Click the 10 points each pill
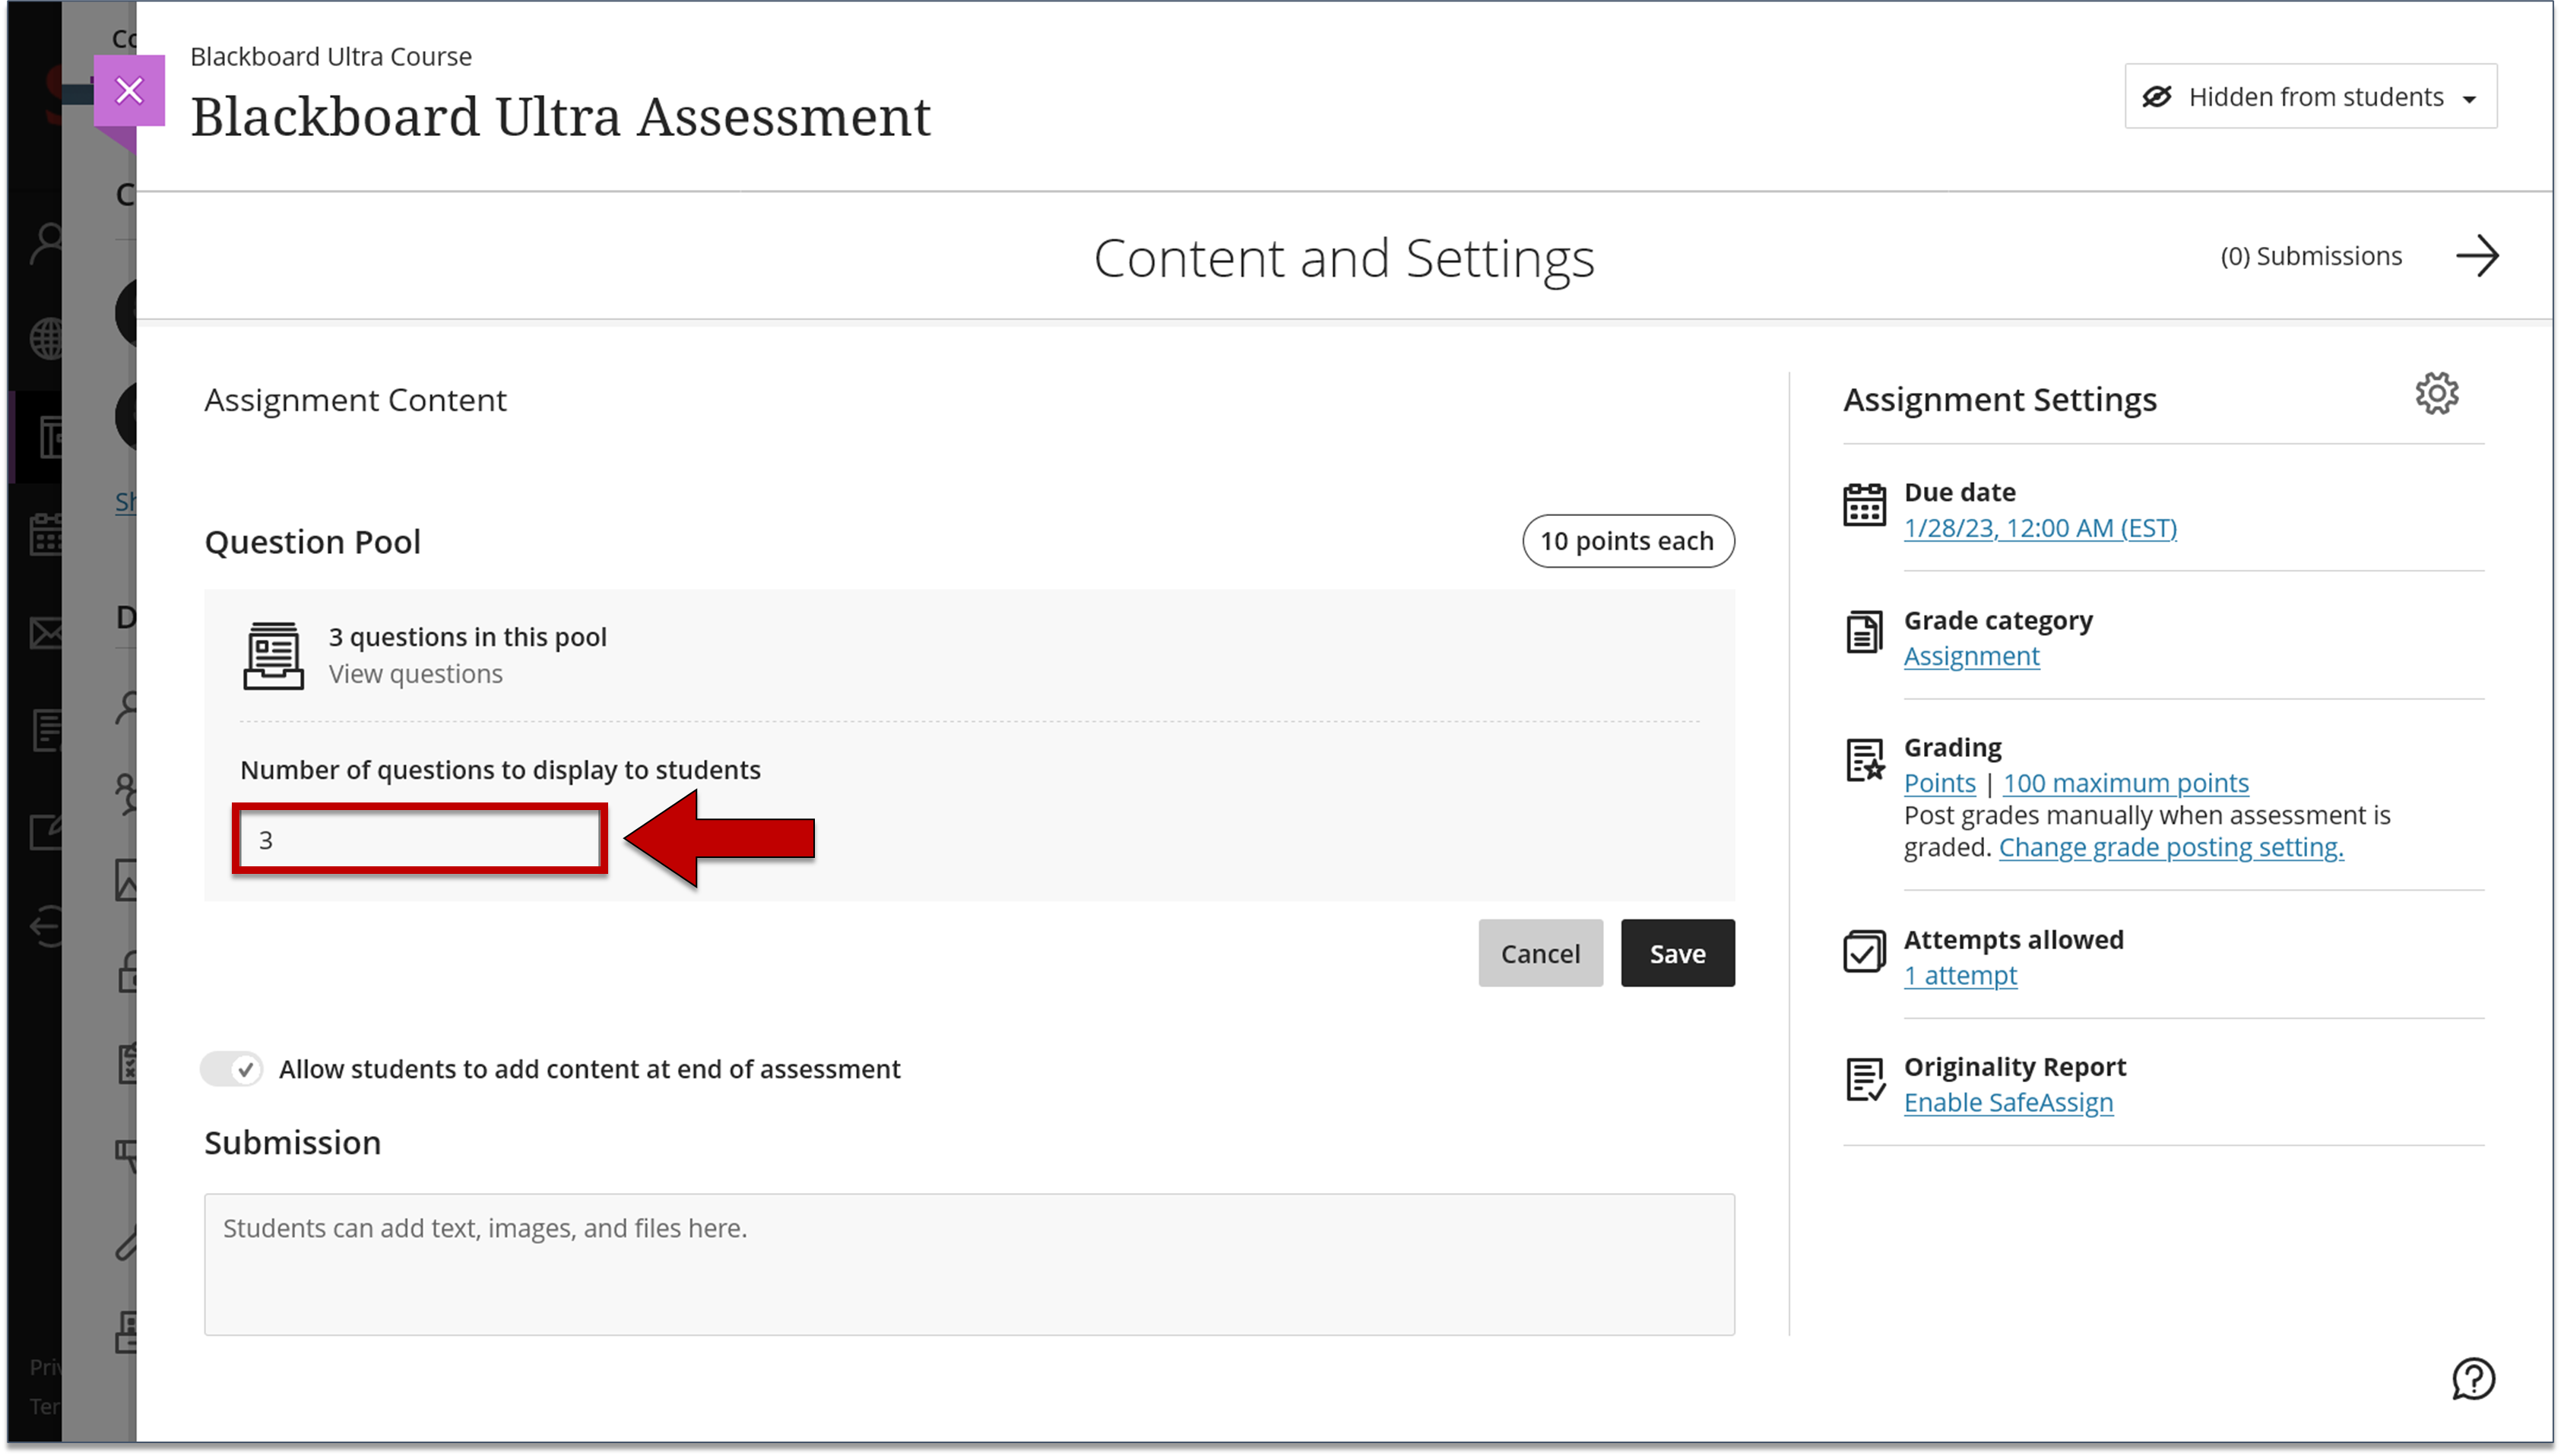 pos(1627,541)
